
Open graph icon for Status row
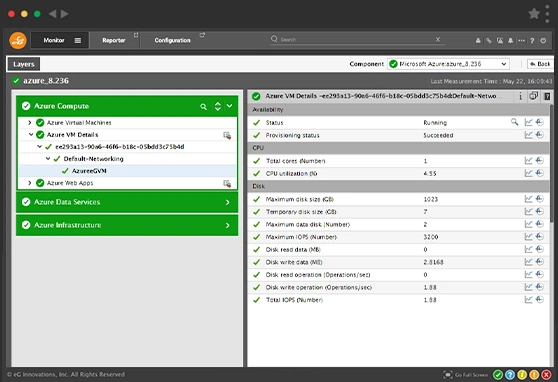click(528, 122)
